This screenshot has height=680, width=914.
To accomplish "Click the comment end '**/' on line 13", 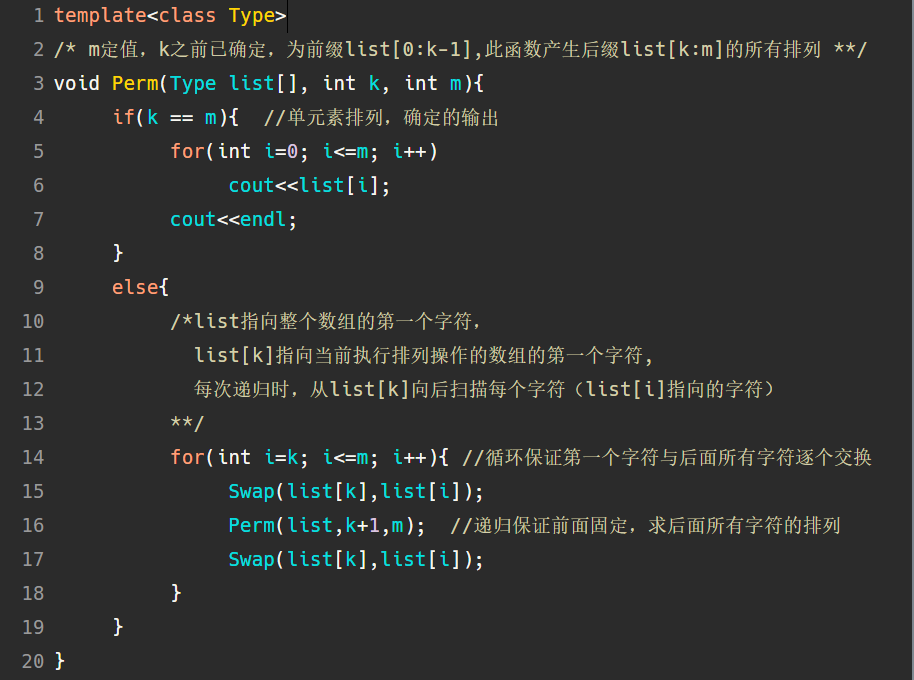I will point(187,423).
